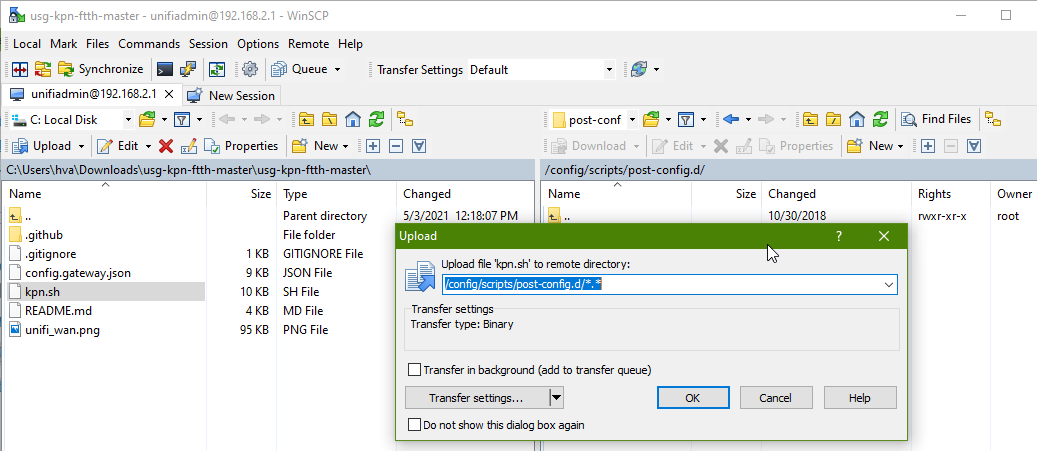Select config.gateway.json in the local panel
The image size is (1037, 451).
point(78,272)
